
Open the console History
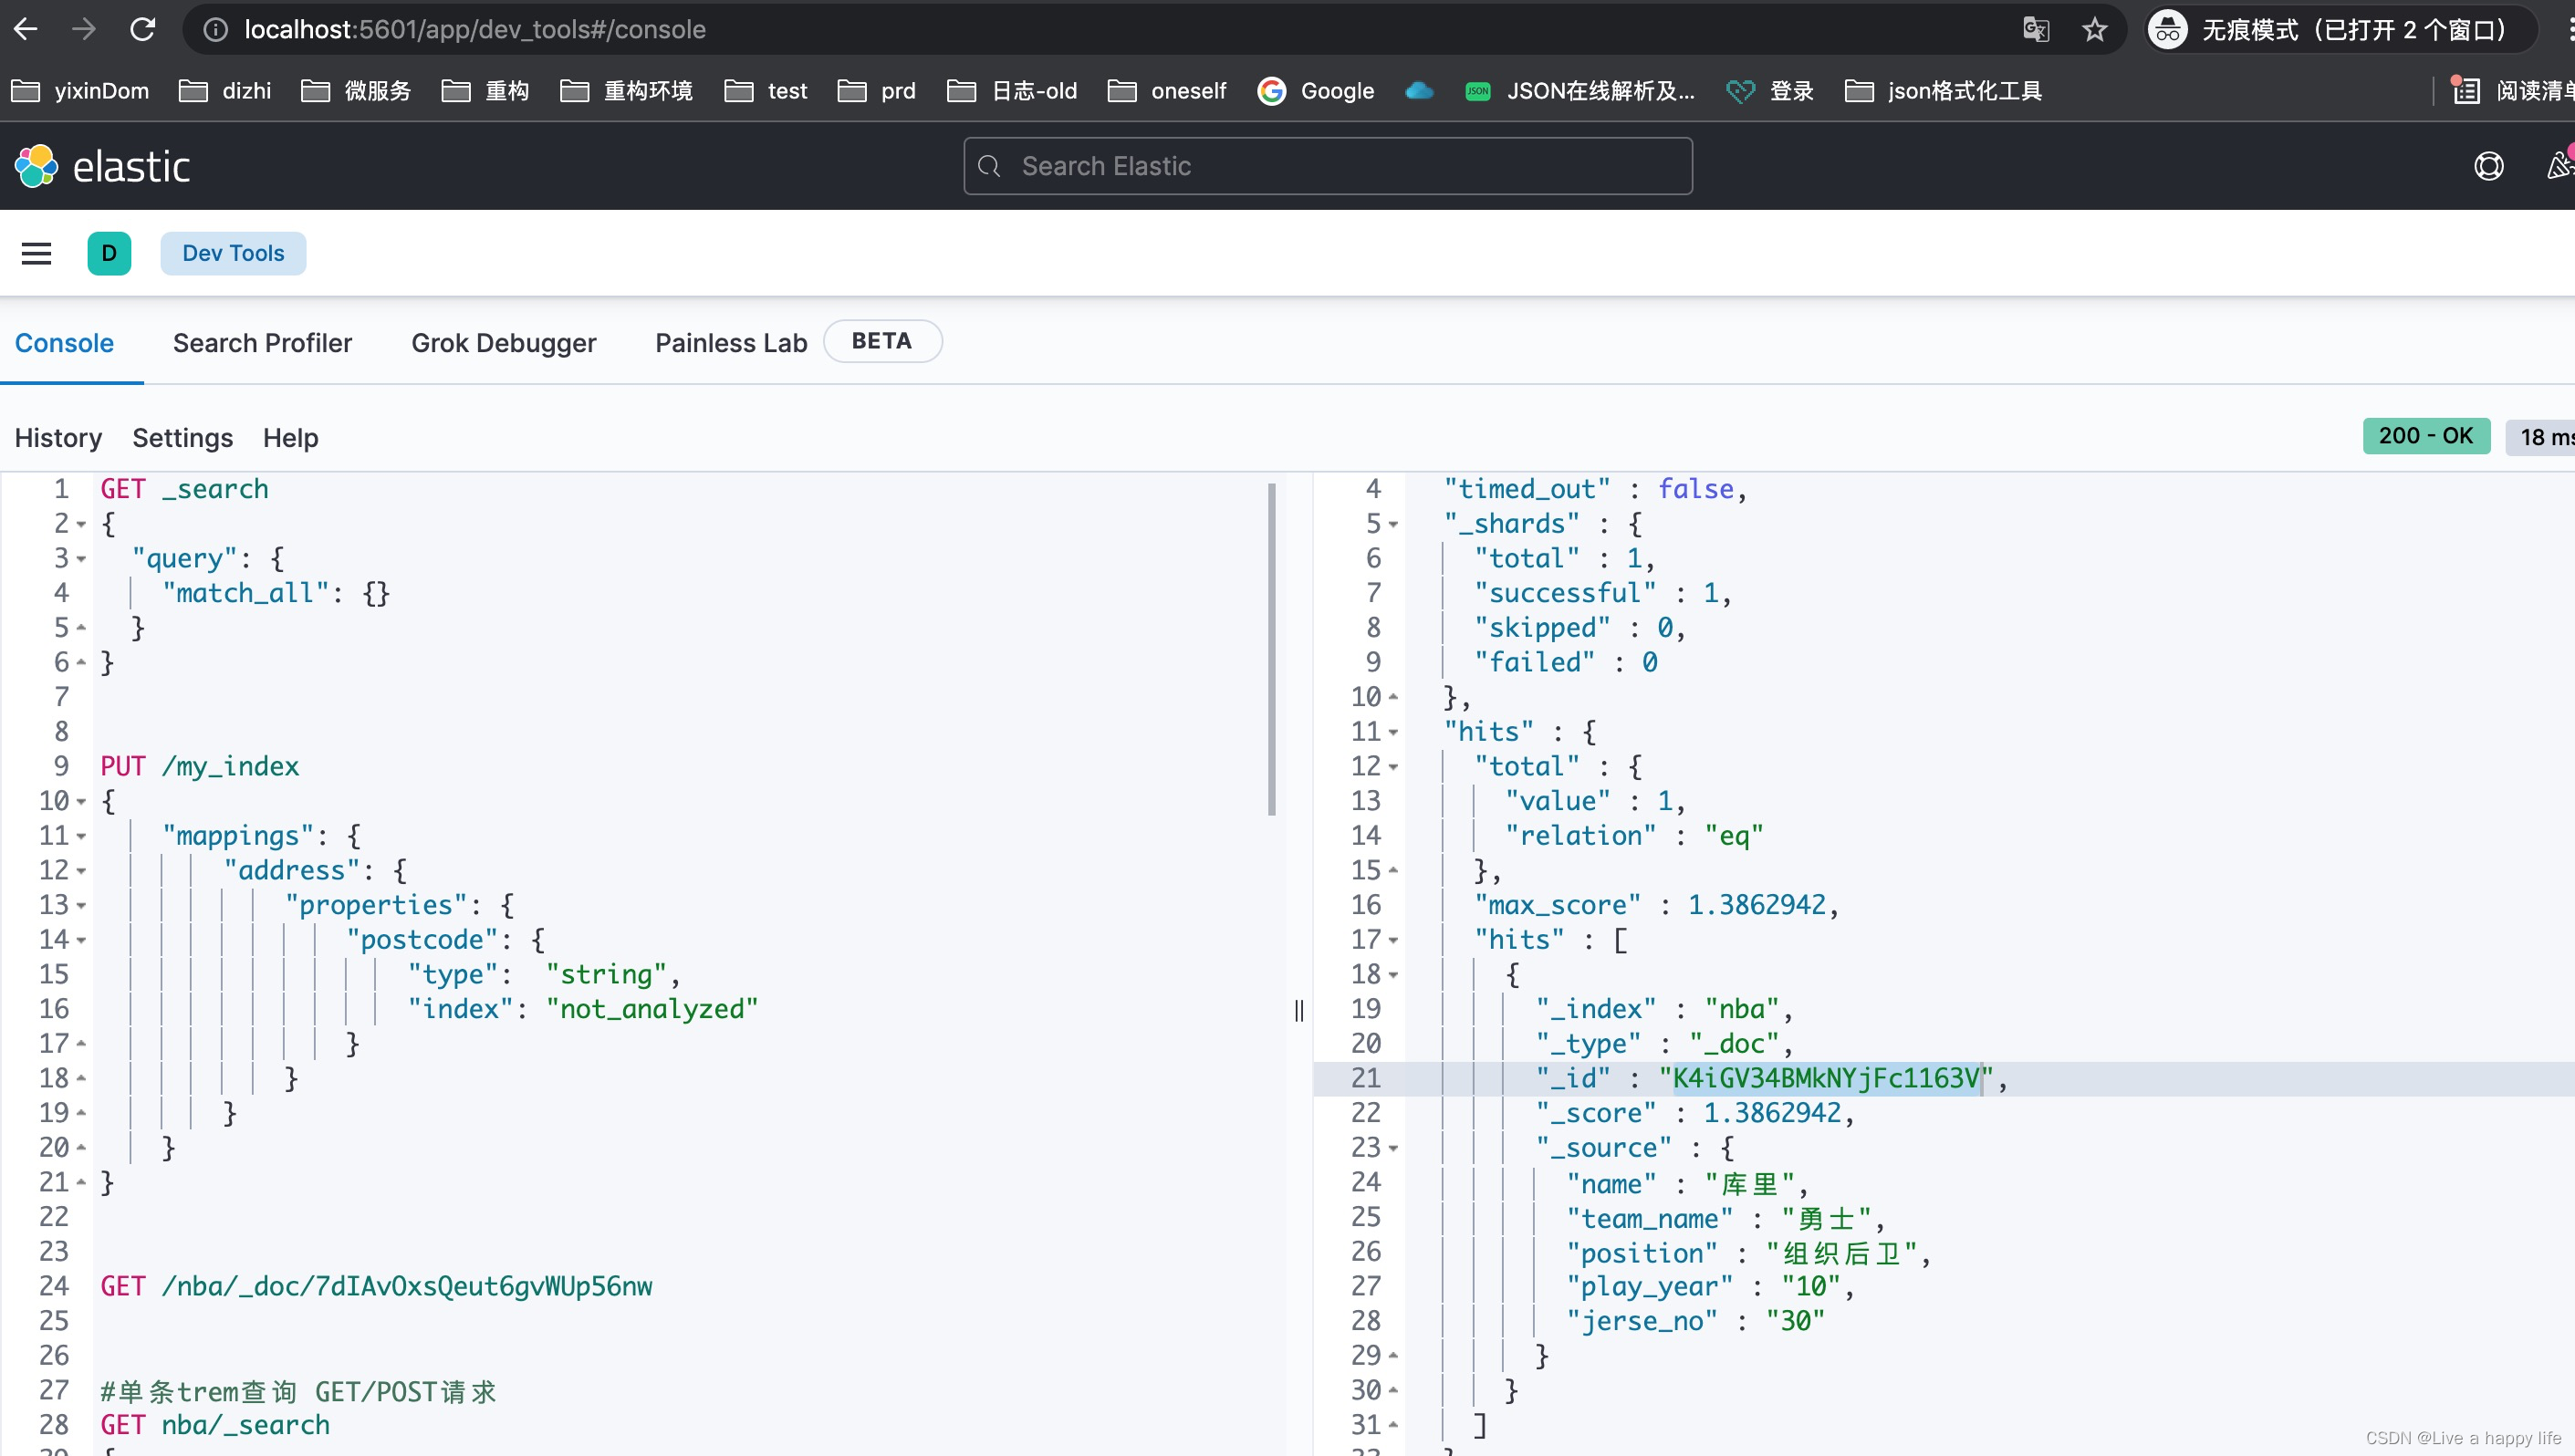pyautogui.click(x=58, y=438)
